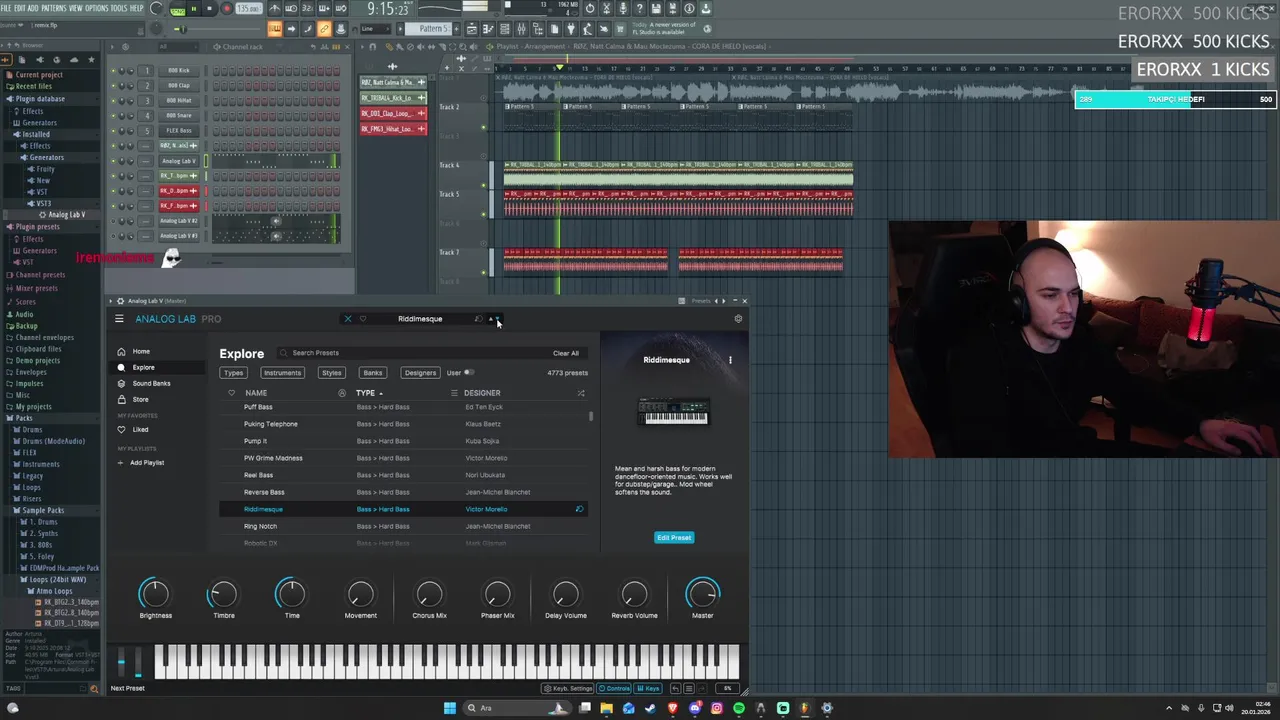Go to Home in Analog Lab
The height and width of the screenshot is (720, 1280).
click(141, 351)
